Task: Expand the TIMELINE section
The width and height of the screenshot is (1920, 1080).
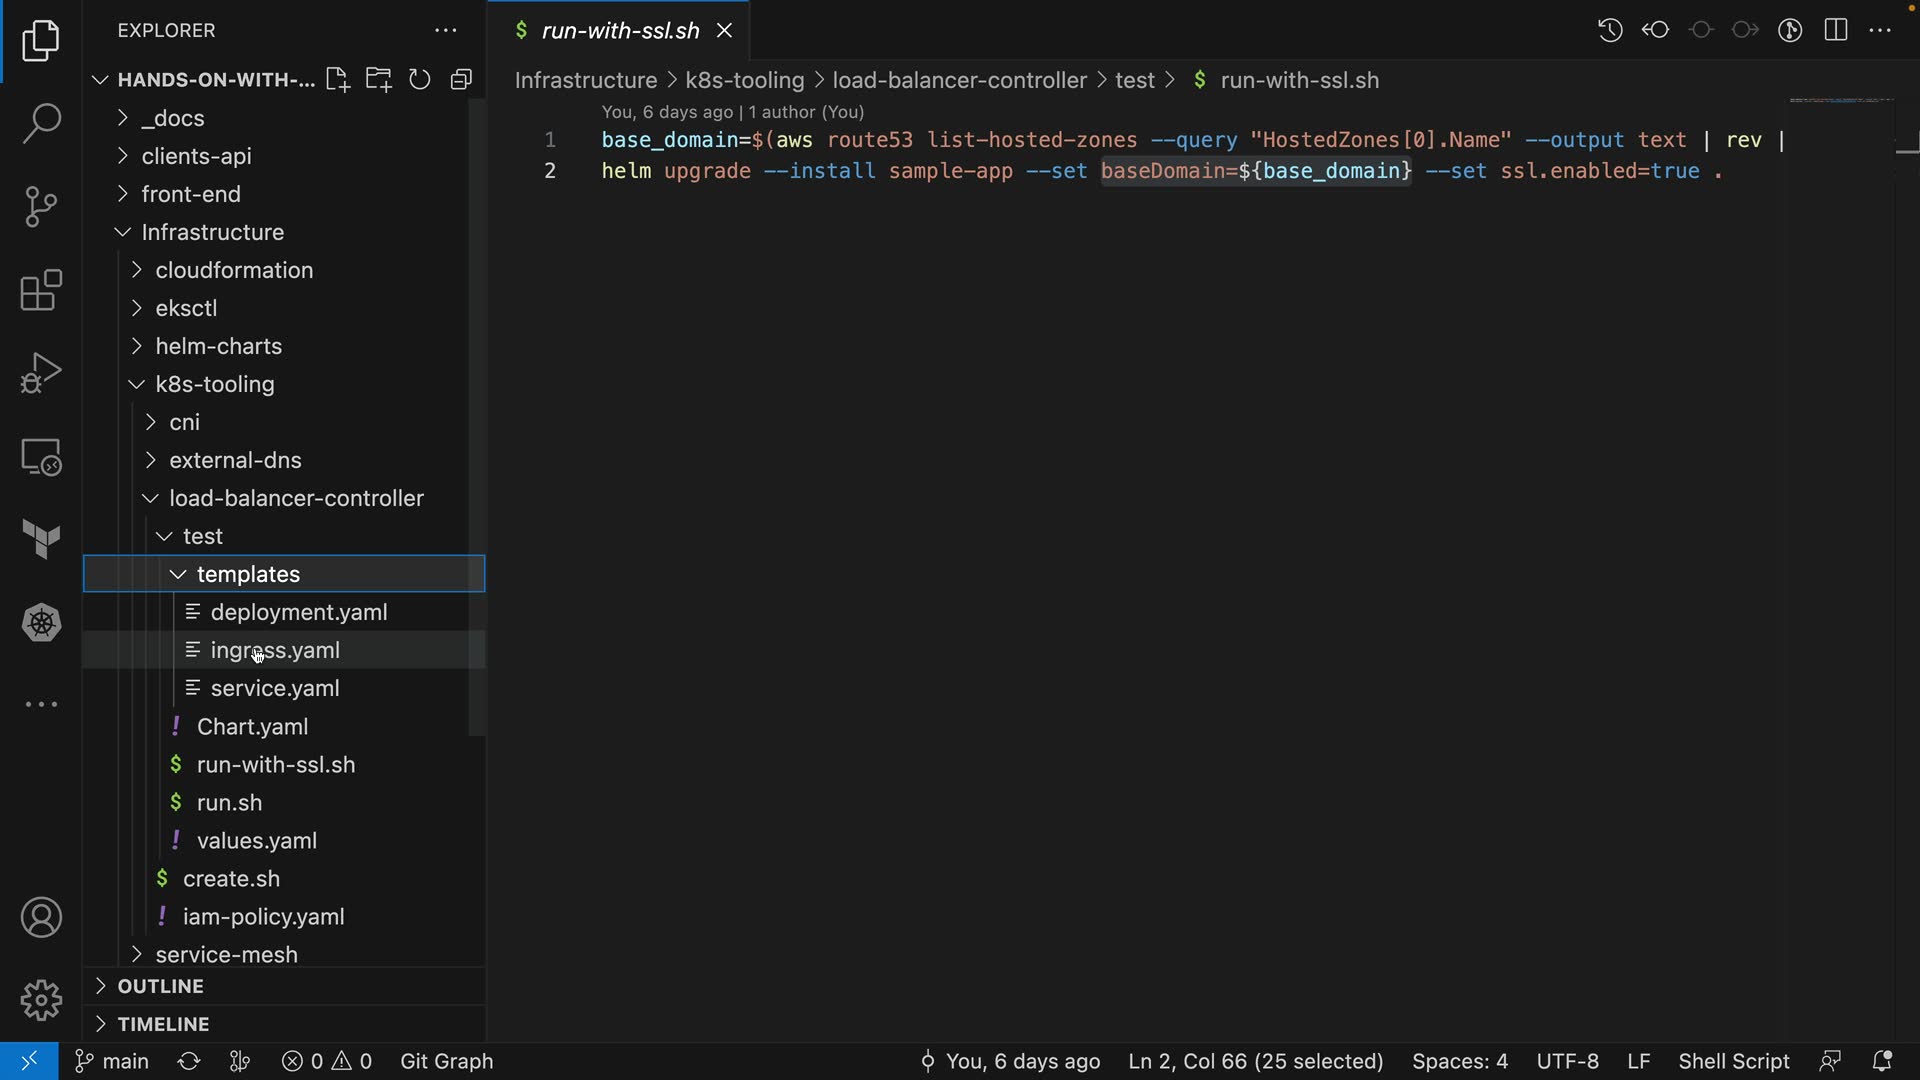Action: [163, 1024]
